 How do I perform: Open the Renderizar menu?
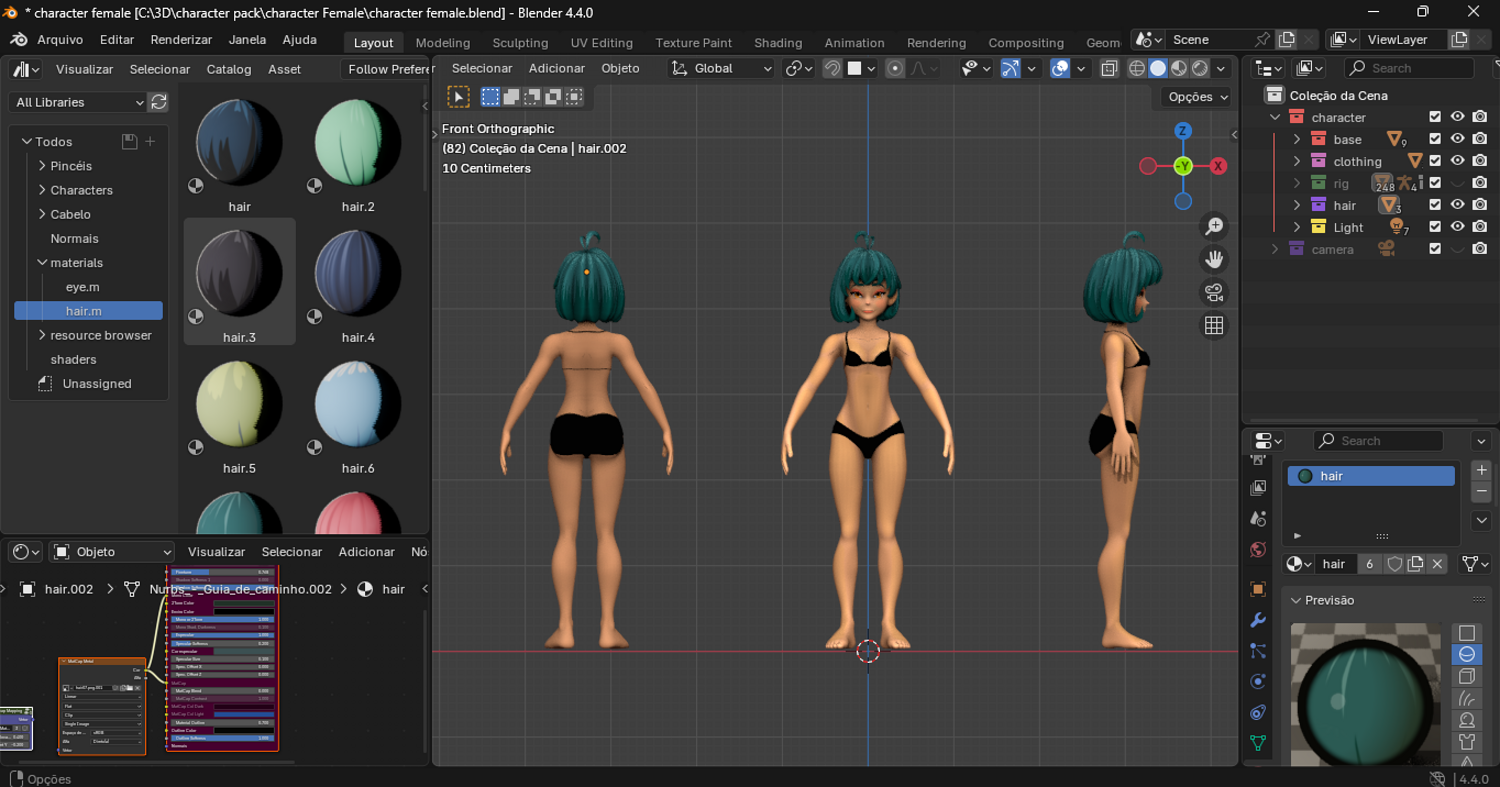181,40
